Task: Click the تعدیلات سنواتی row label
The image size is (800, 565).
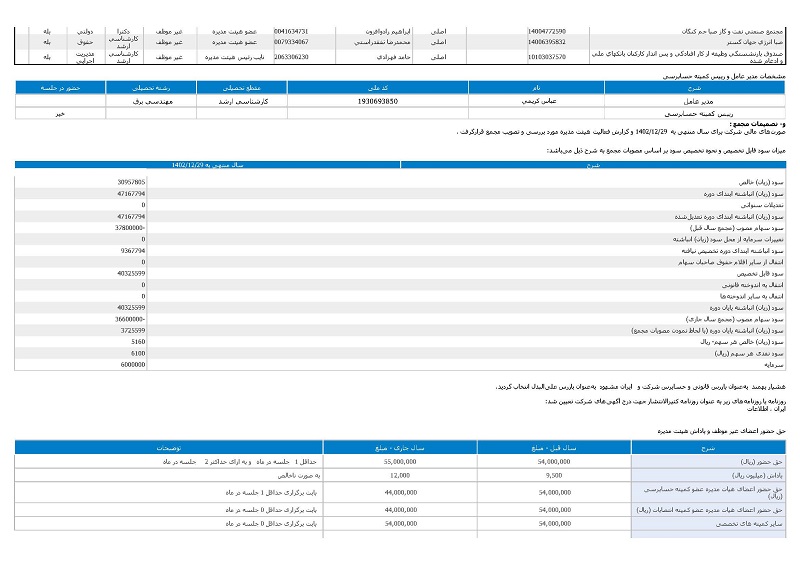Action: coord(762,205)
